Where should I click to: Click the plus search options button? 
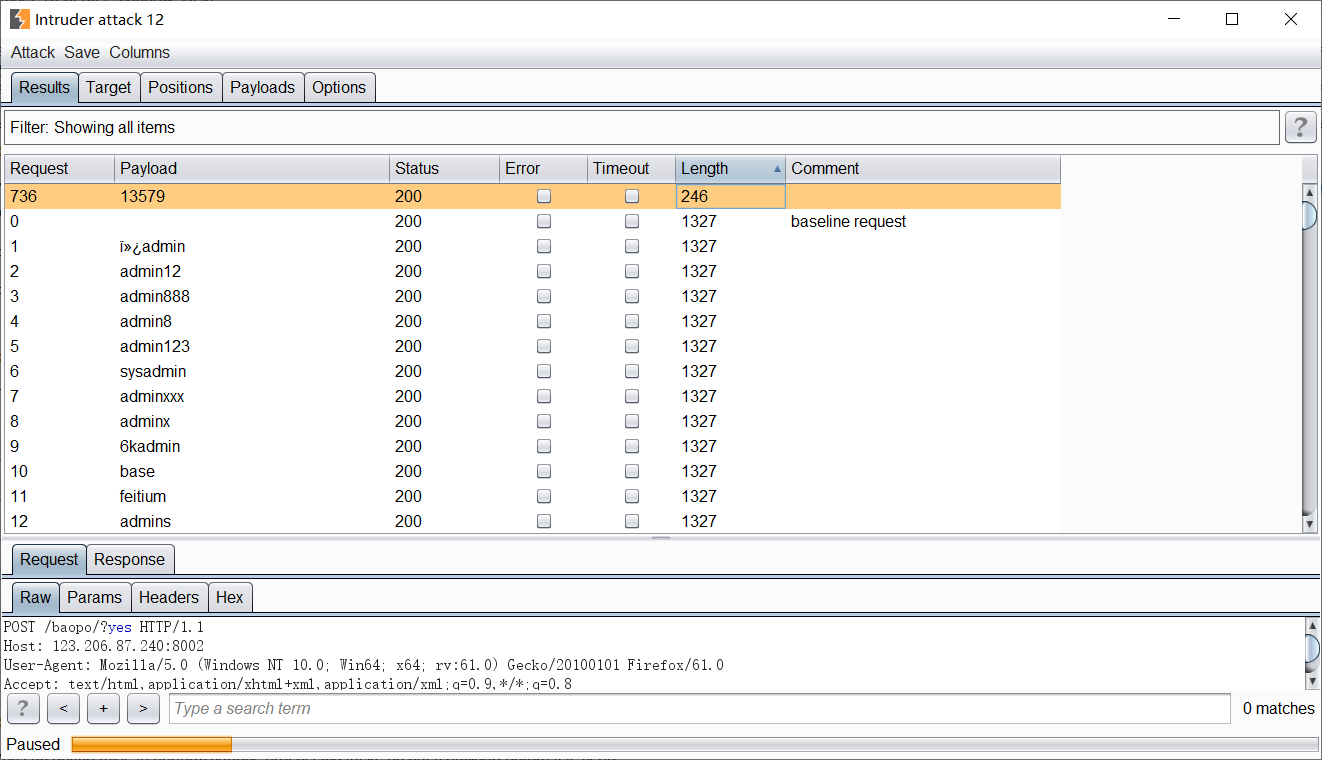[103, 708]
